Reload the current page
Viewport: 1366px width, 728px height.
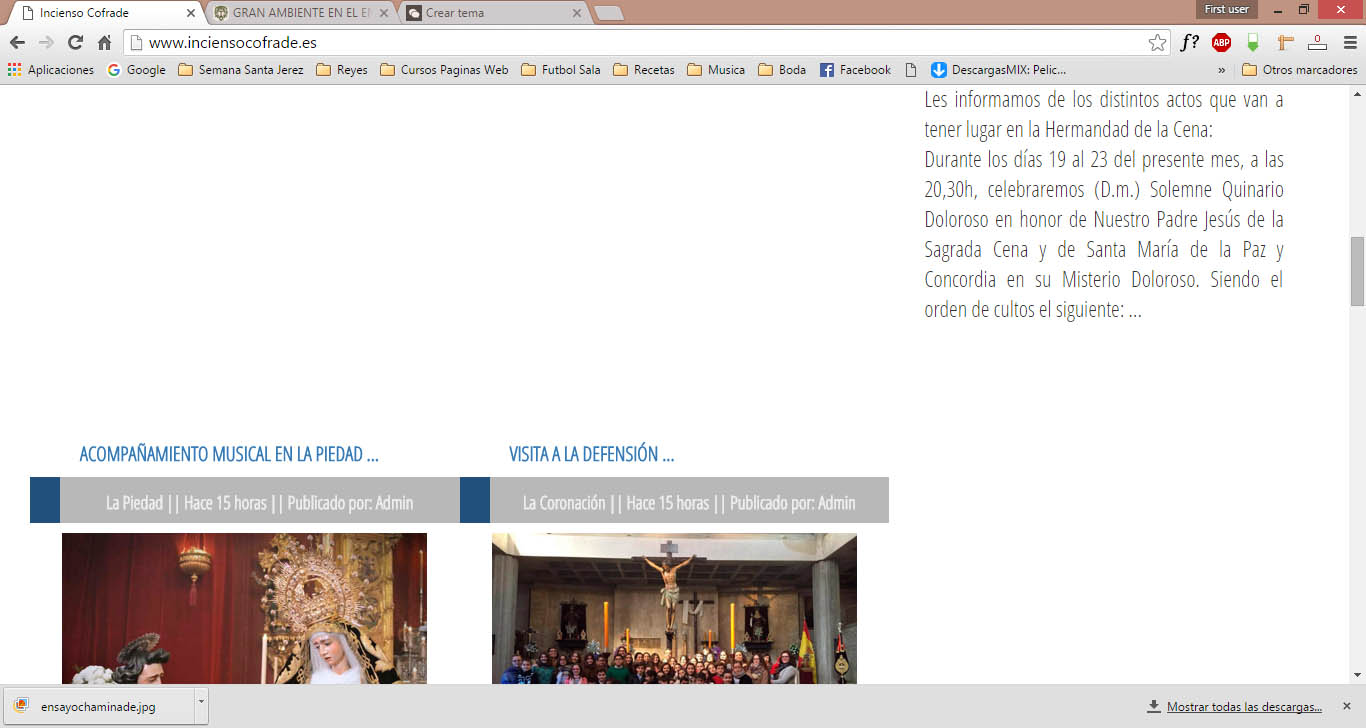75,42
